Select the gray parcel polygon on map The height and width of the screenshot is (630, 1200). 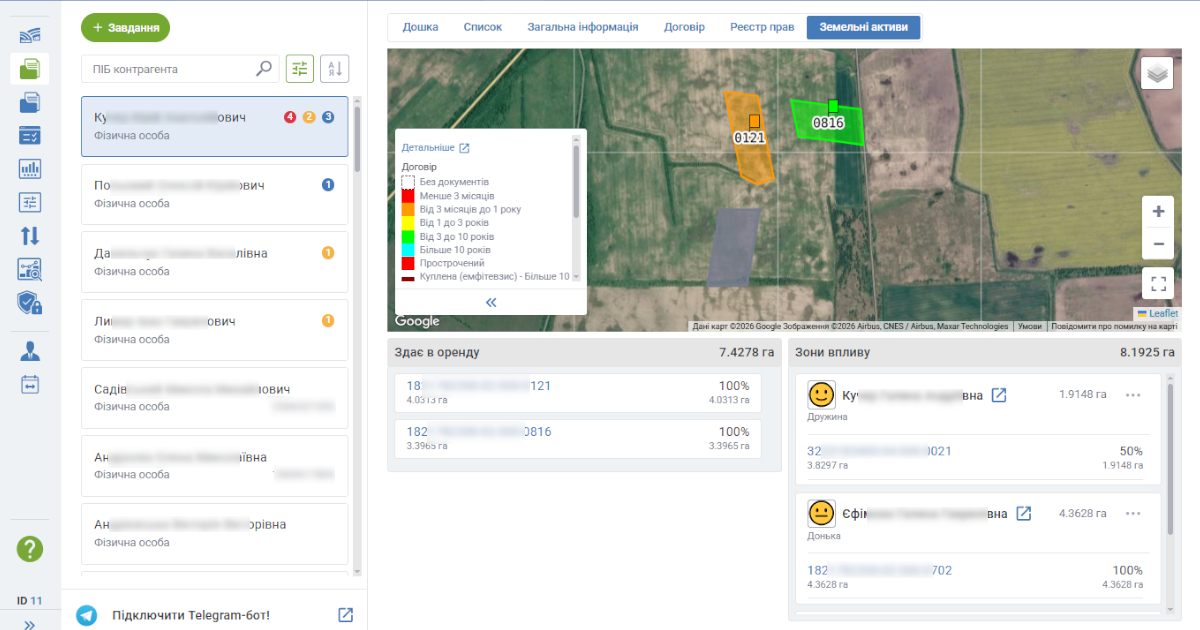733,247
